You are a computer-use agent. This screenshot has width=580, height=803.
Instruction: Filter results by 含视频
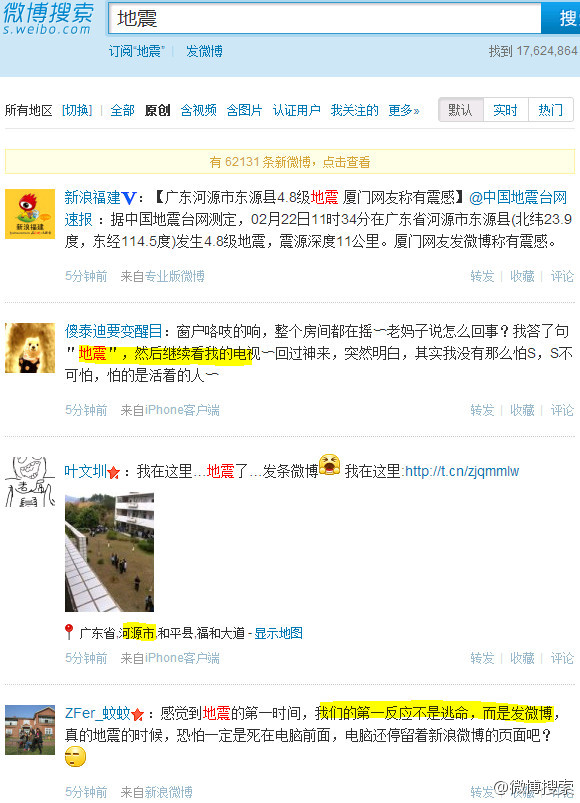199,110
